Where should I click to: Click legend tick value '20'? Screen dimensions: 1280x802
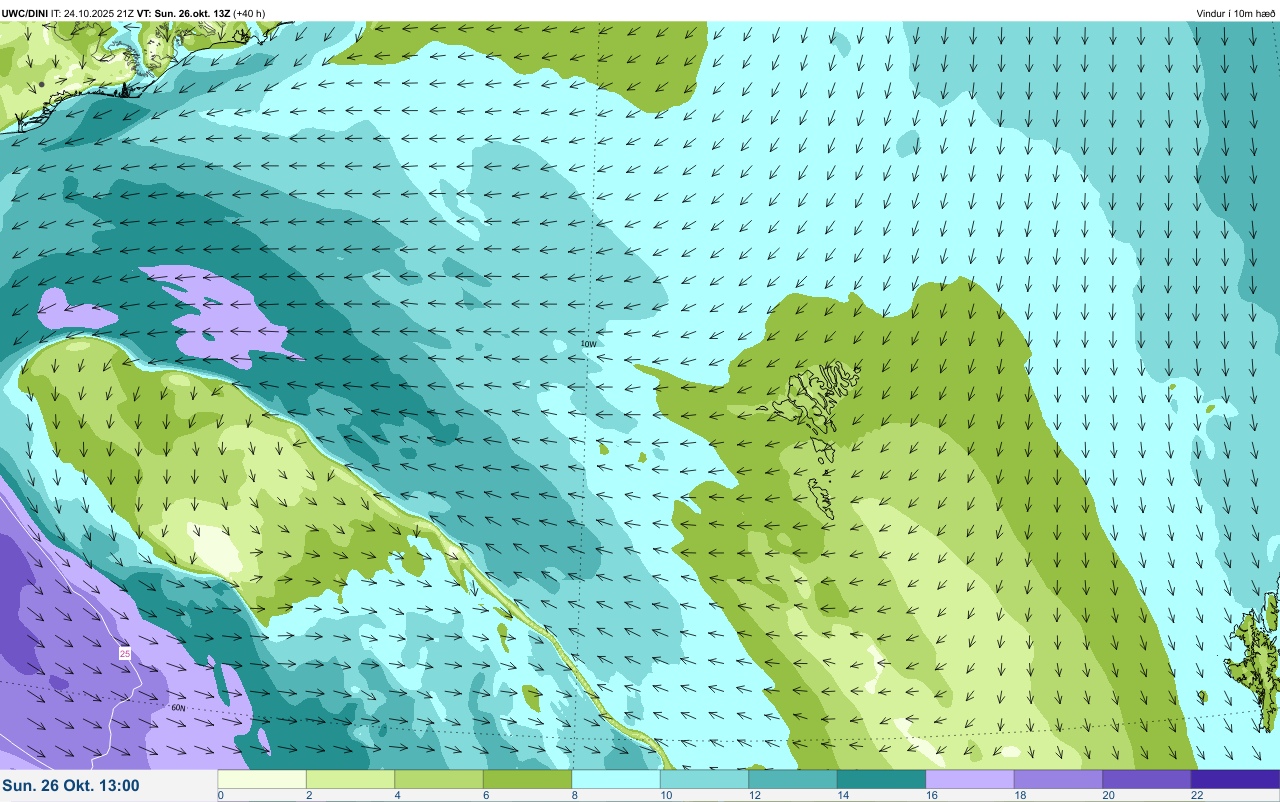click(x=1107, y=795)
